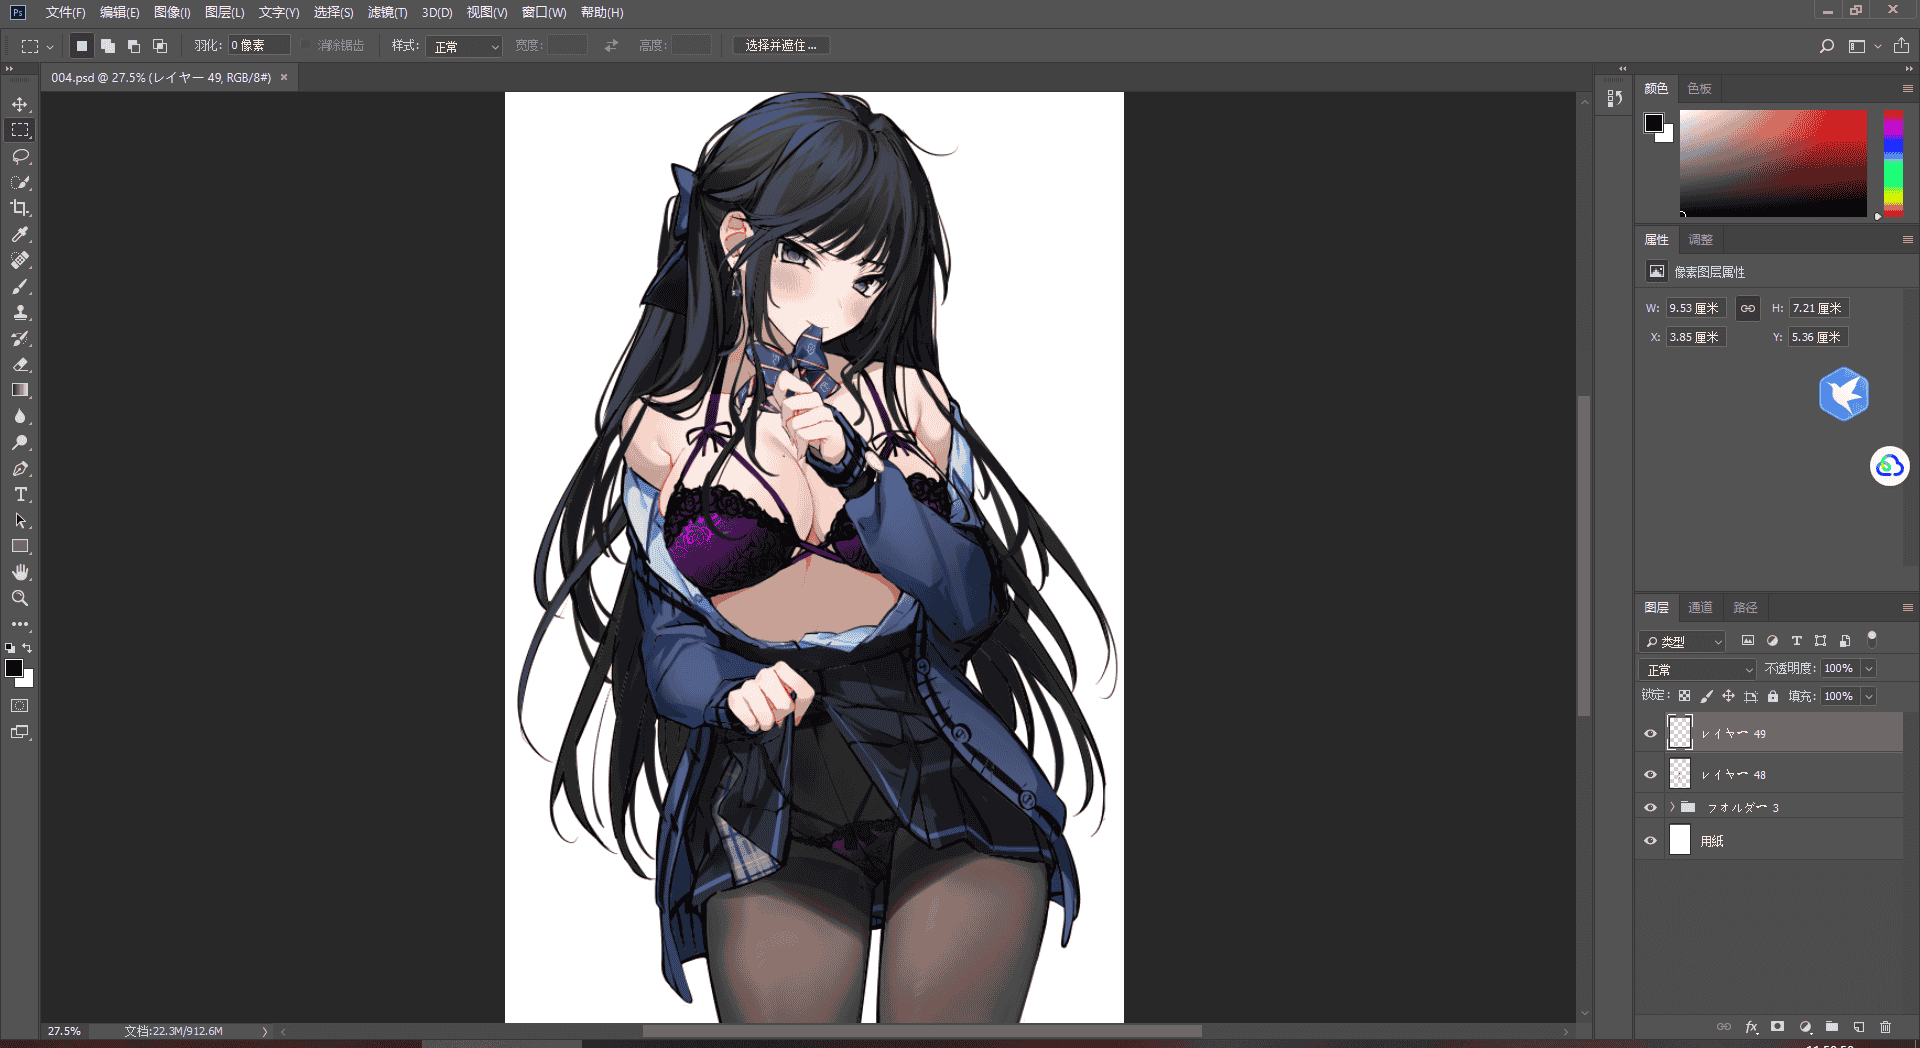Toggle visibility of フォルダー 3 group
This screenshot has height=1048, width=1920.
pos(1651,807)
